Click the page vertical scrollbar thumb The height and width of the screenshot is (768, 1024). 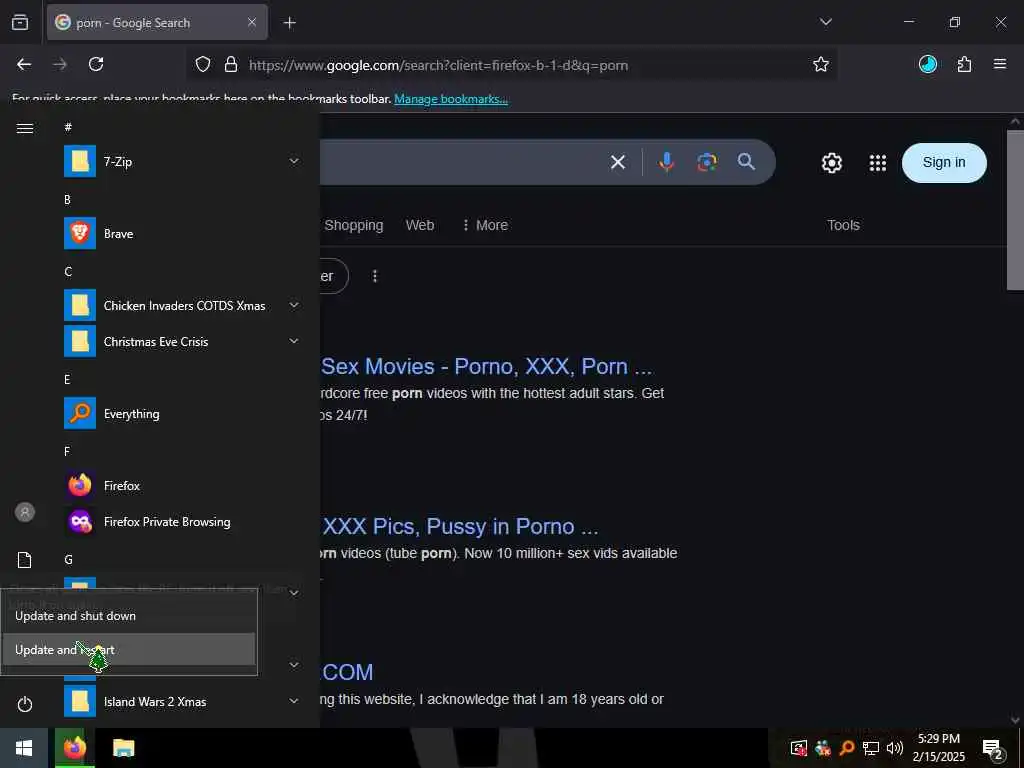point(1015,210)
